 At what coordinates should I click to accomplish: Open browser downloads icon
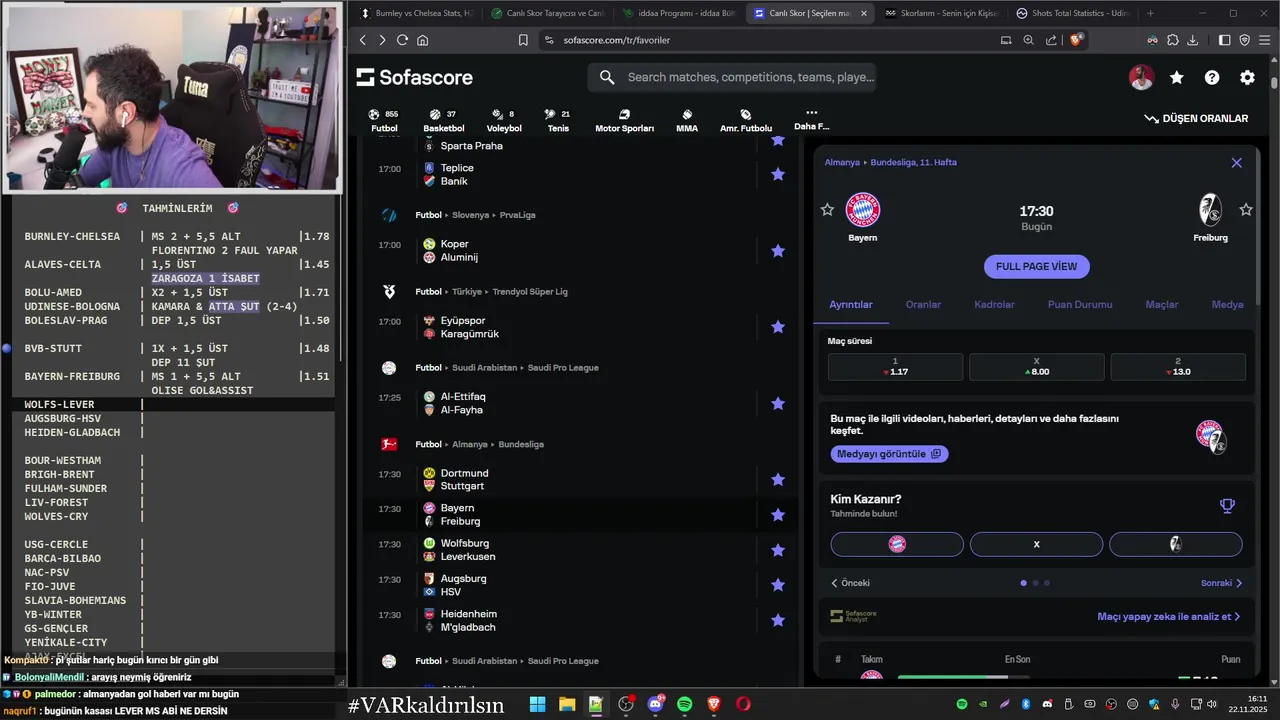pos(1192,40)
